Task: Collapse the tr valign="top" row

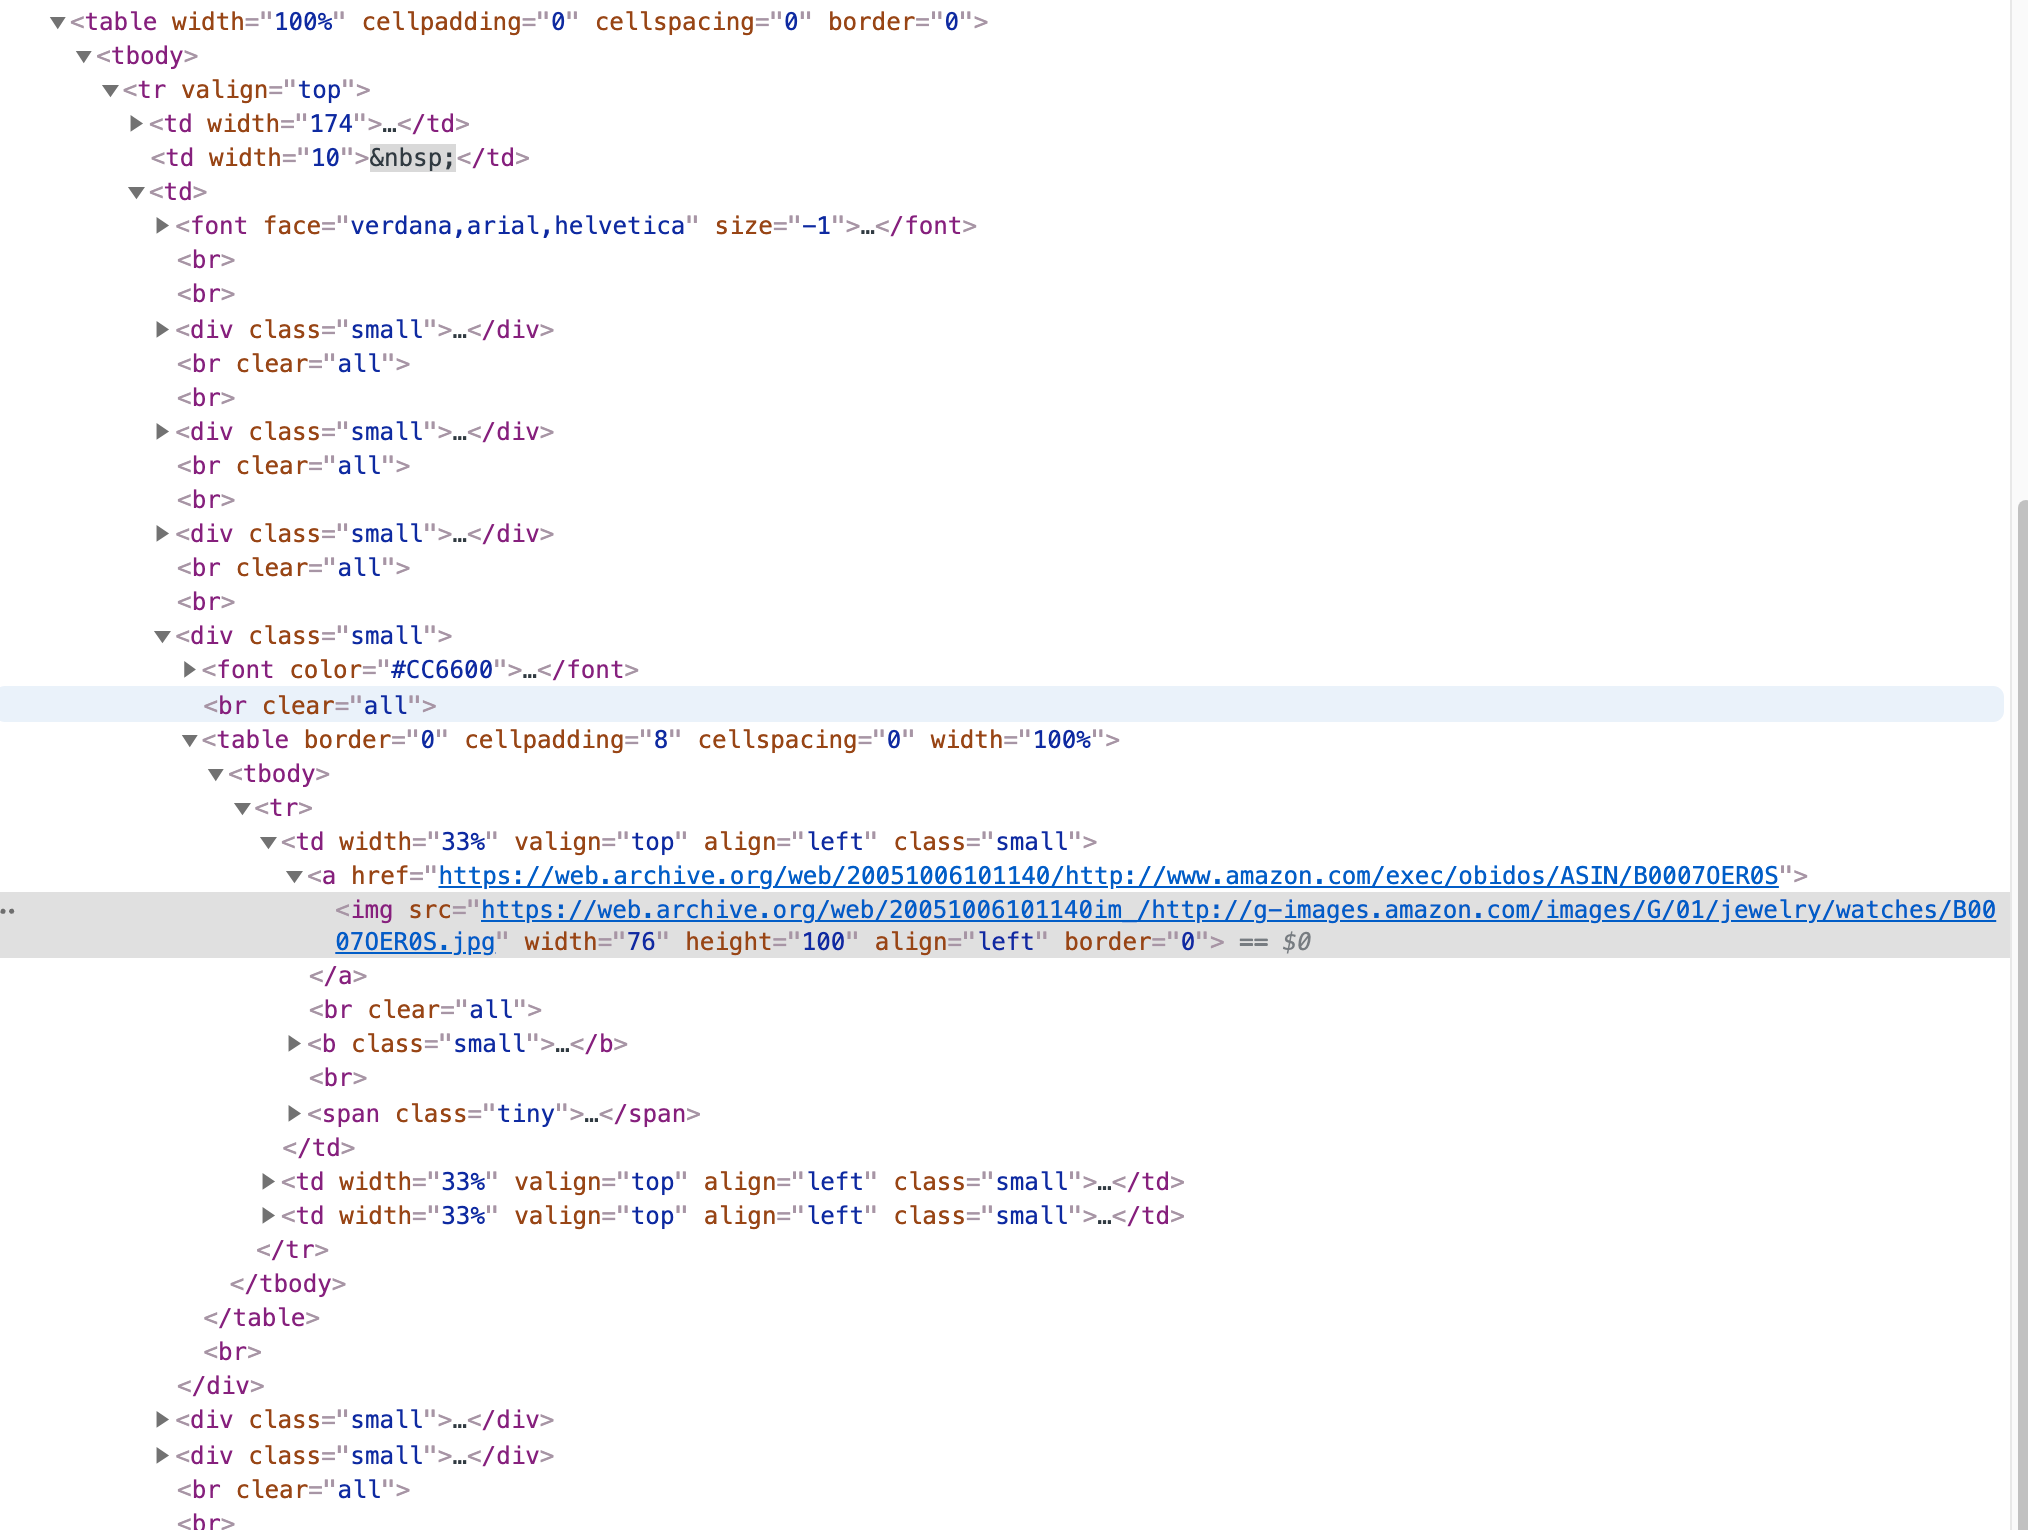Action: (x=111, y=90)
